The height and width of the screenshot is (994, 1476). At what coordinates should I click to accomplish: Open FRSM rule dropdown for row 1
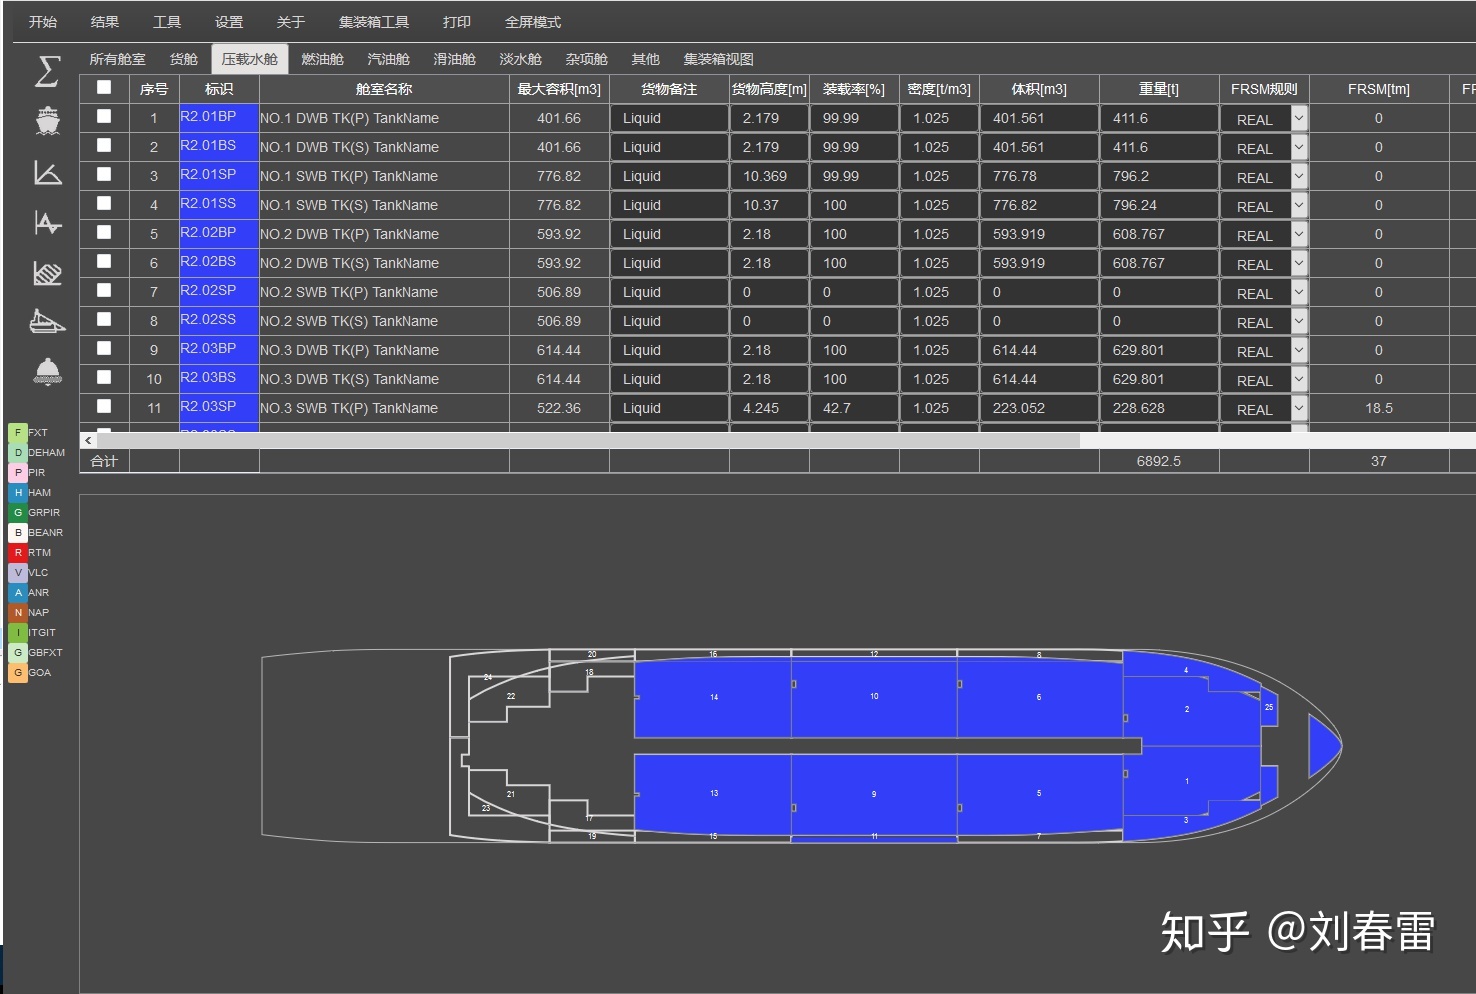[x=1298, y=118]
